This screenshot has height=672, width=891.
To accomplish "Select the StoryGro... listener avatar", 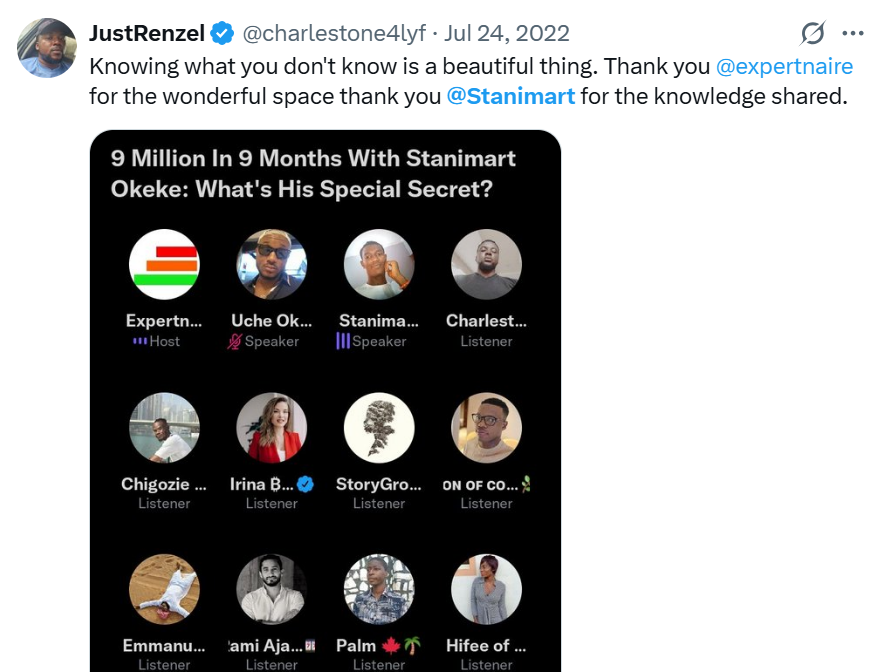I will pos(379,428).
